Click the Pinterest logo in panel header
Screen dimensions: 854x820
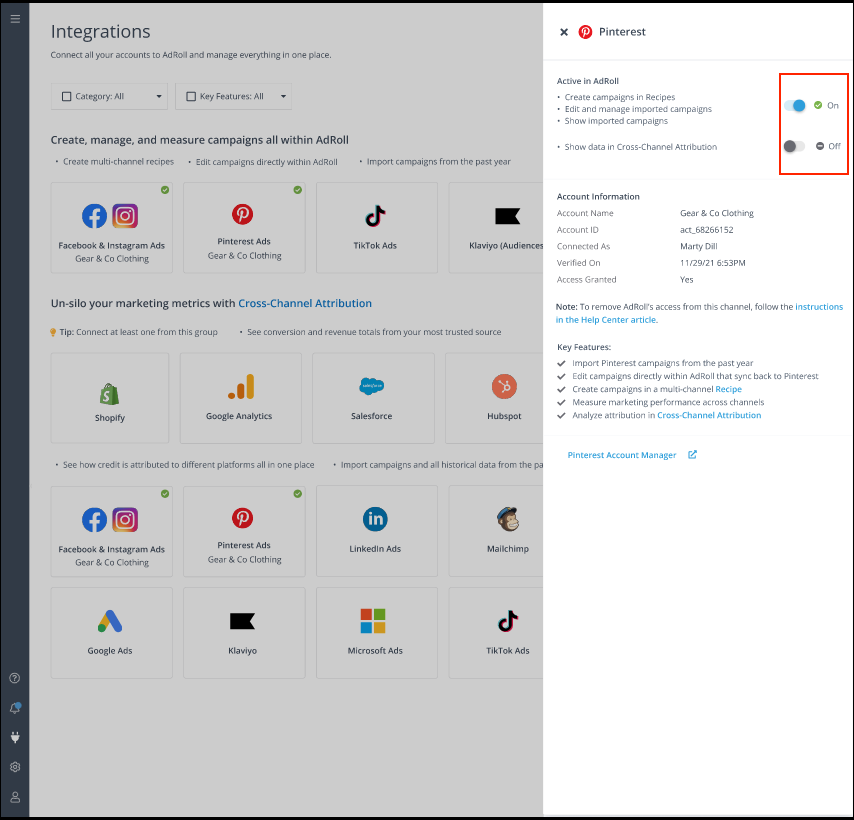(585, 32)
